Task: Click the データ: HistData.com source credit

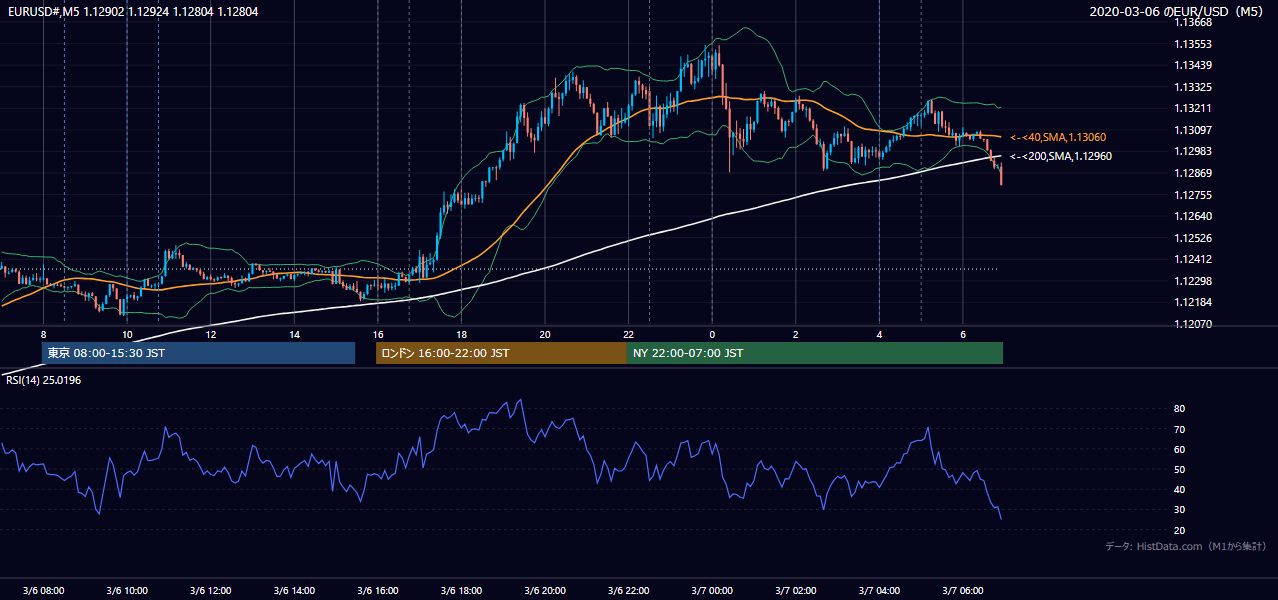Action: [x=1186, y=547]
